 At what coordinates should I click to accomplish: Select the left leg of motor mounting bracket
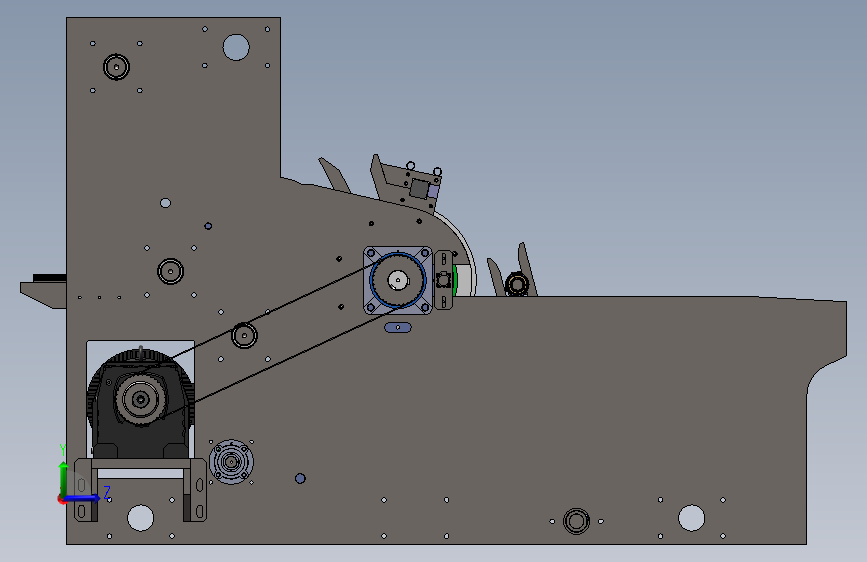[x=86, y=490]
